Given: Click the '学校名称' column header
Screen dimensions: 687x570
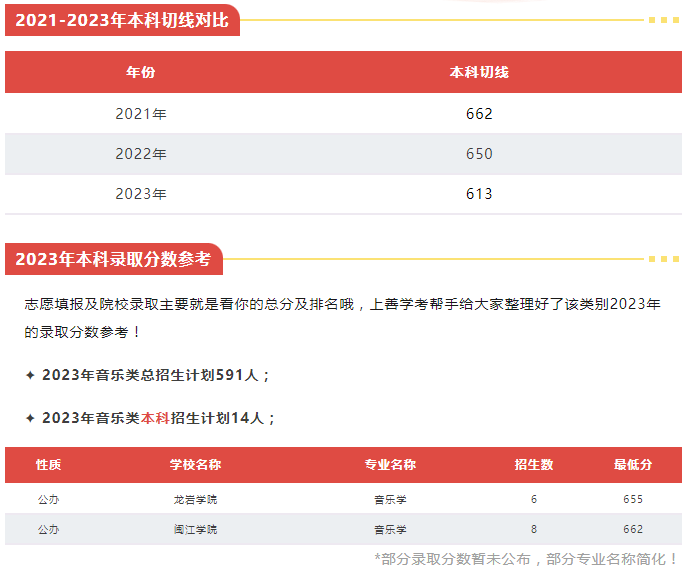Looking at the screenshot, I should point(195,465).
